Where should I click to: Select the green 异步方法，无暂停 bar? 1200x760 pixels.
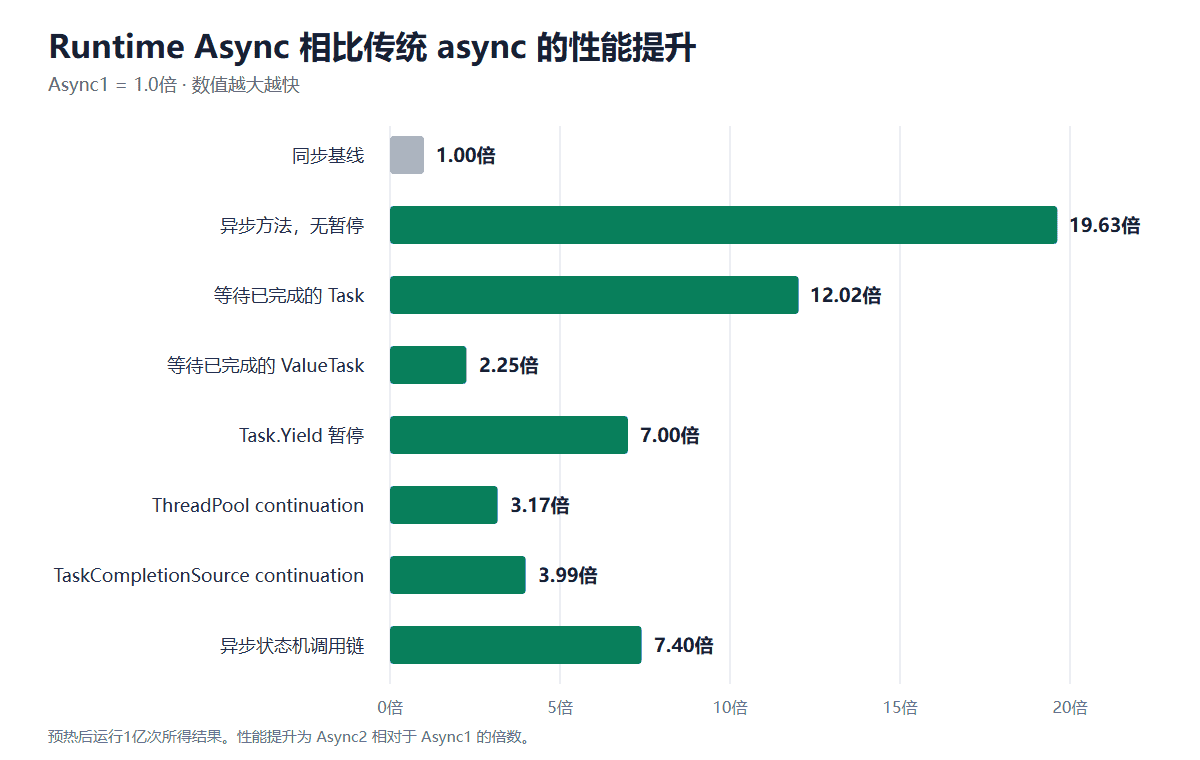tap(723, 225)
